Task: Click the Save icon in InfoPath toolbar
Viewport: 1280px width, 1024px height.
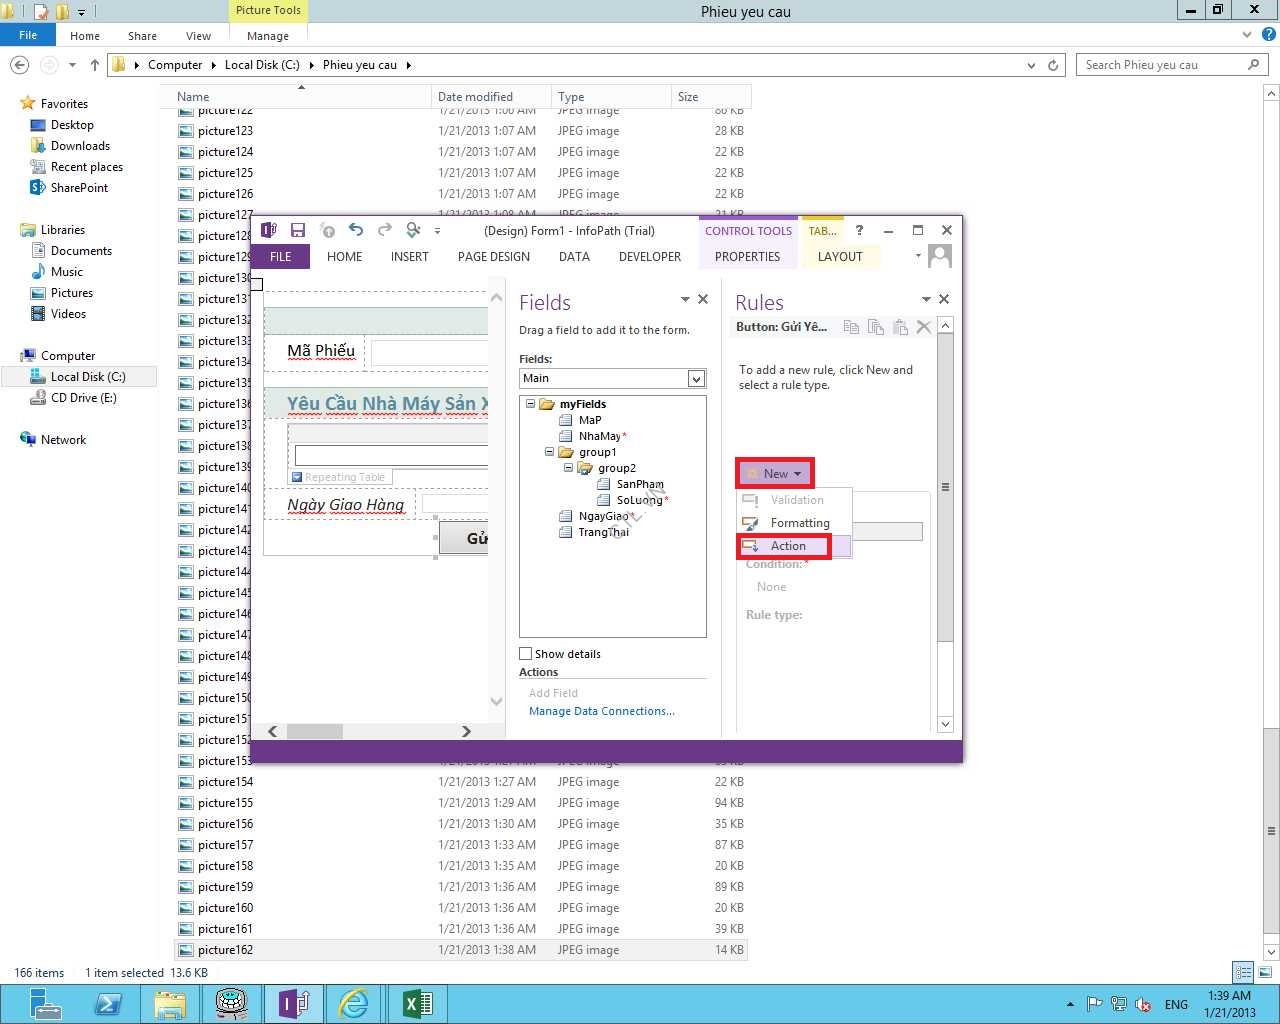Action: [297, 230]
